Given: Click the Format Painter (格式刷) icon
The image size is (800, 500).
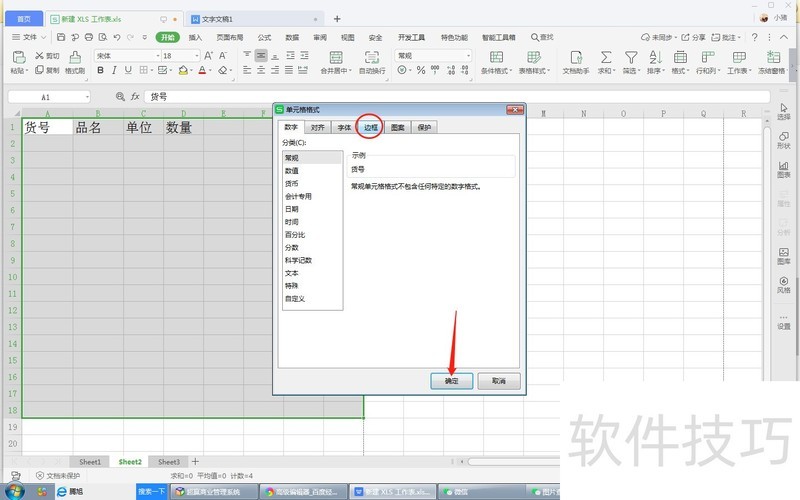Looking at the screenshot, I should [74, 57].
